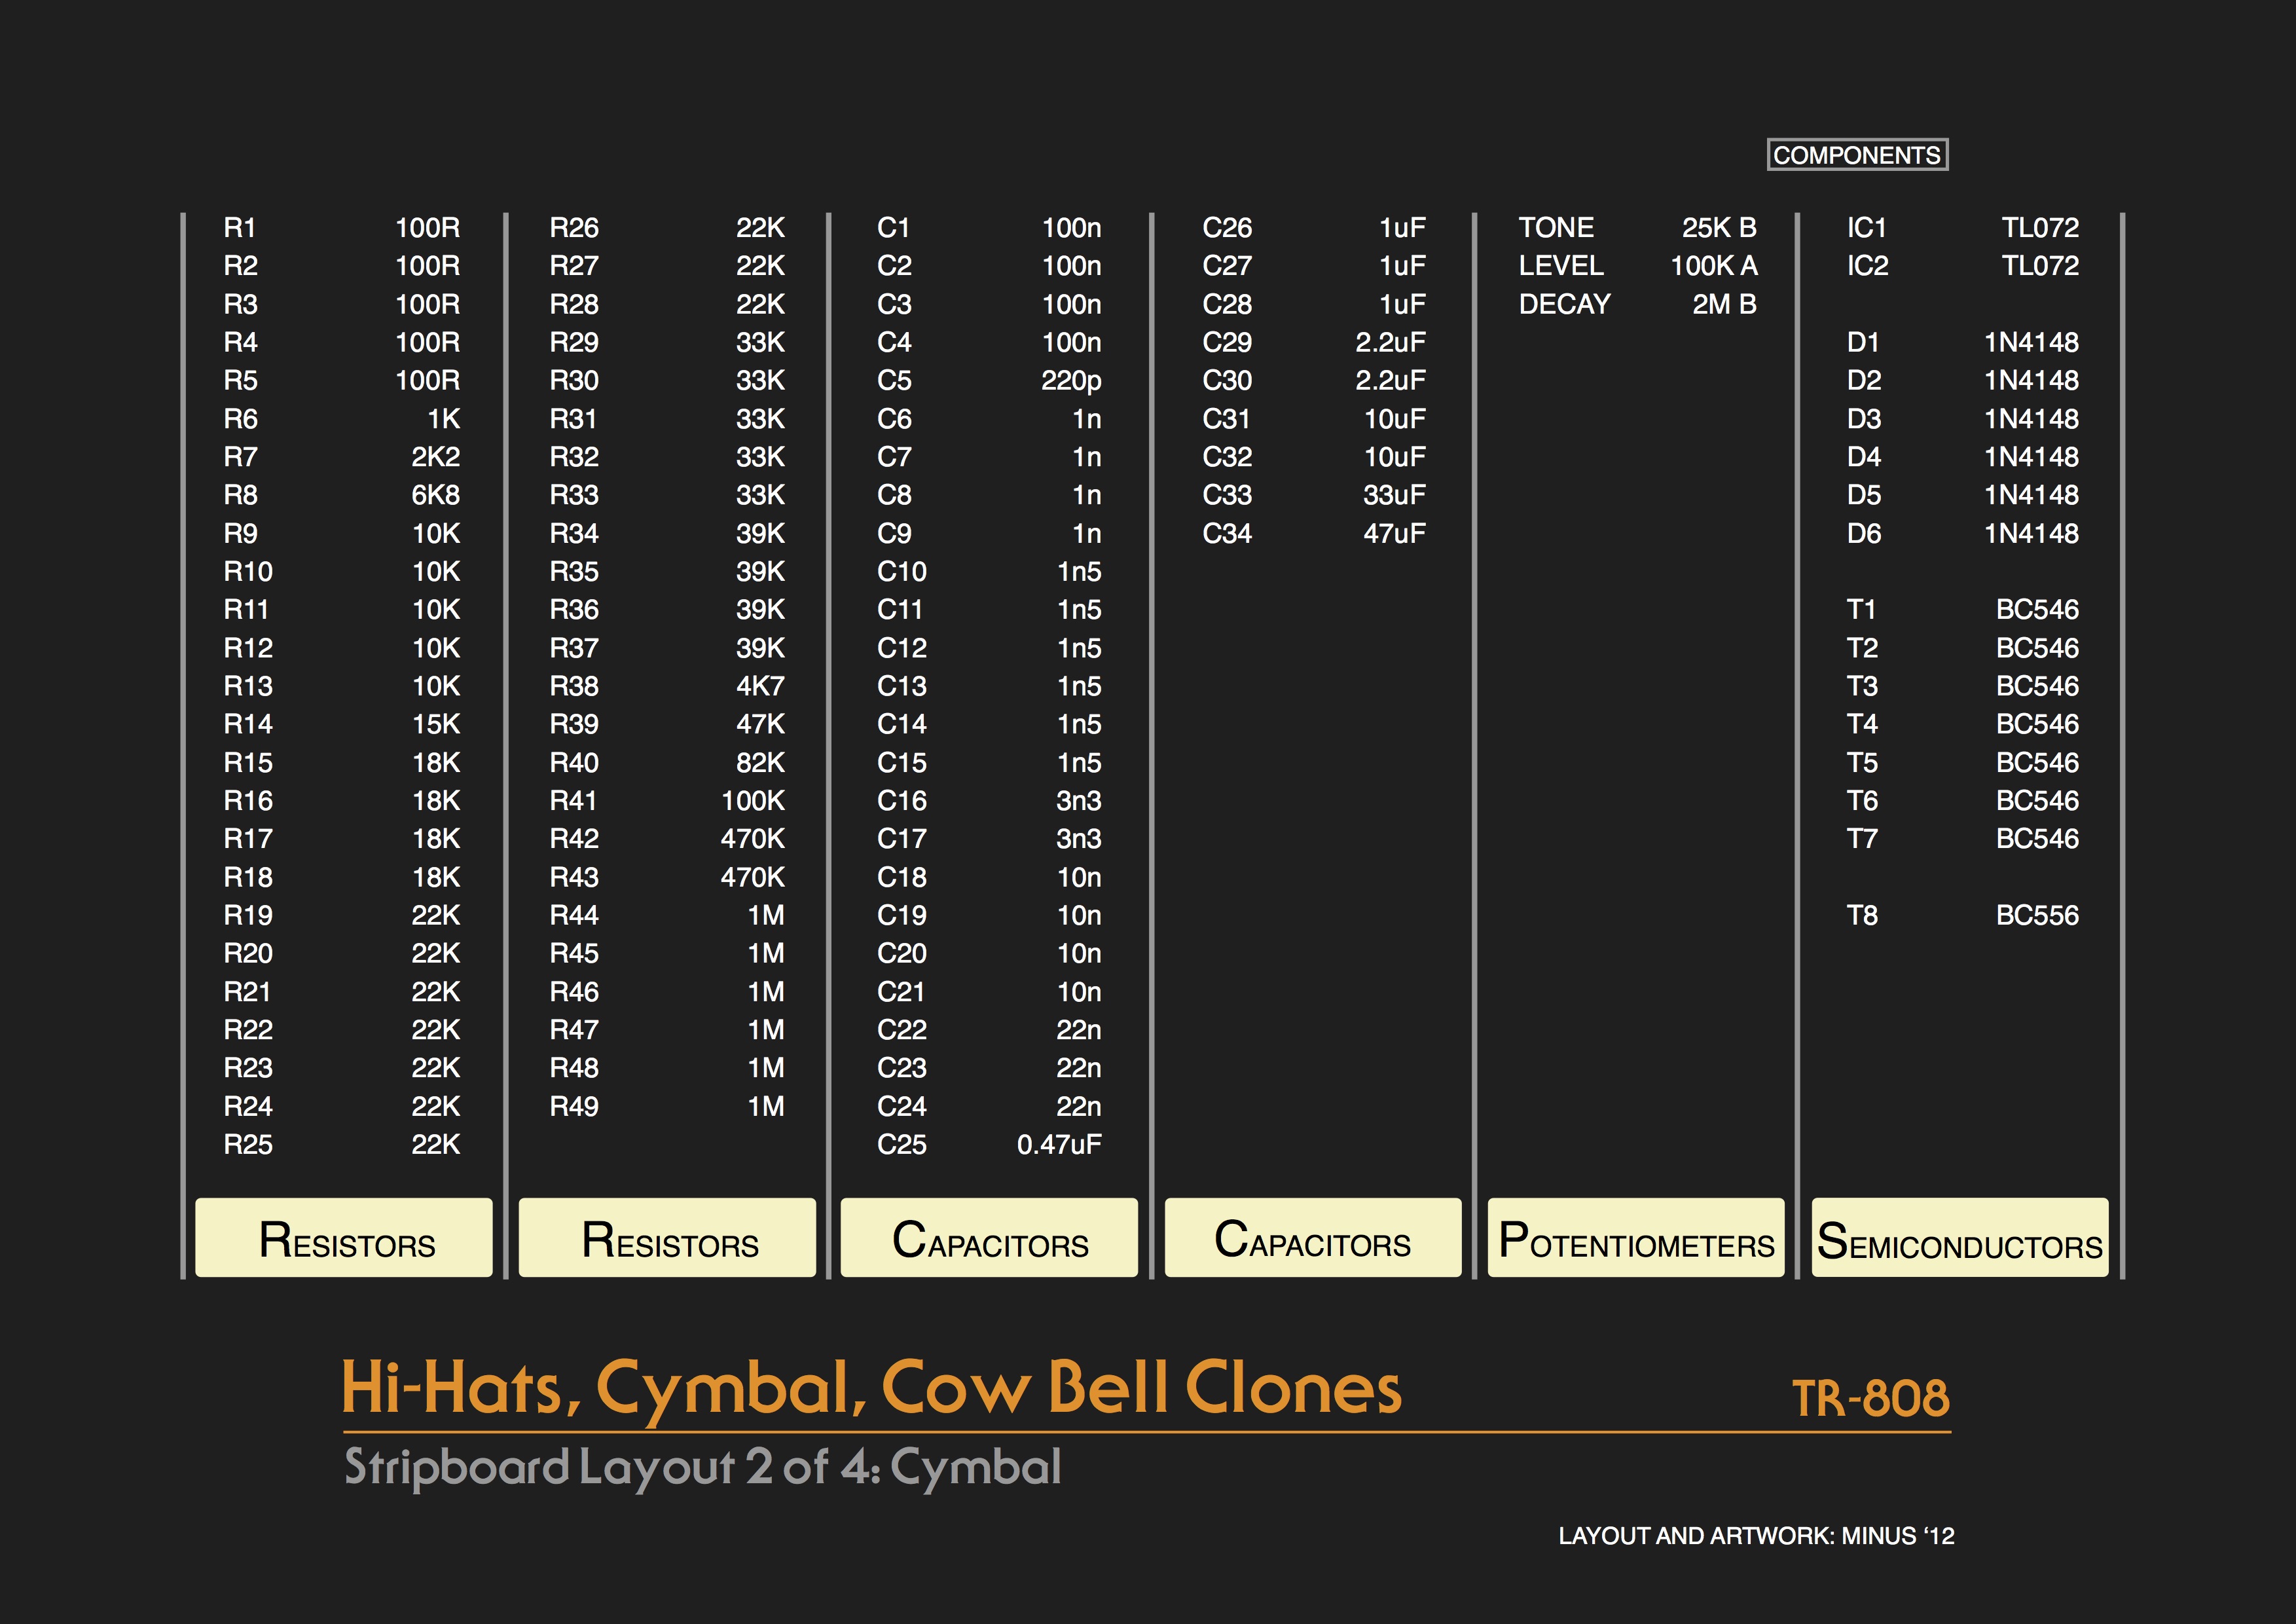Click the Potentiometers column header
The image size is (2296, 1624).
(1635, 1238)
